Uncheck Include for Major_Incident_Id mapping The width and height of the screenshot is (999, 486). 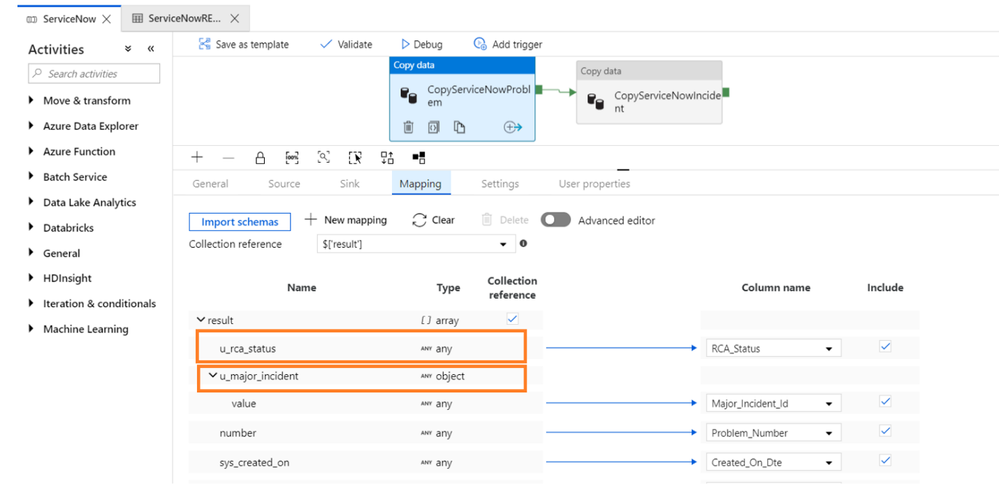(885, 401)
